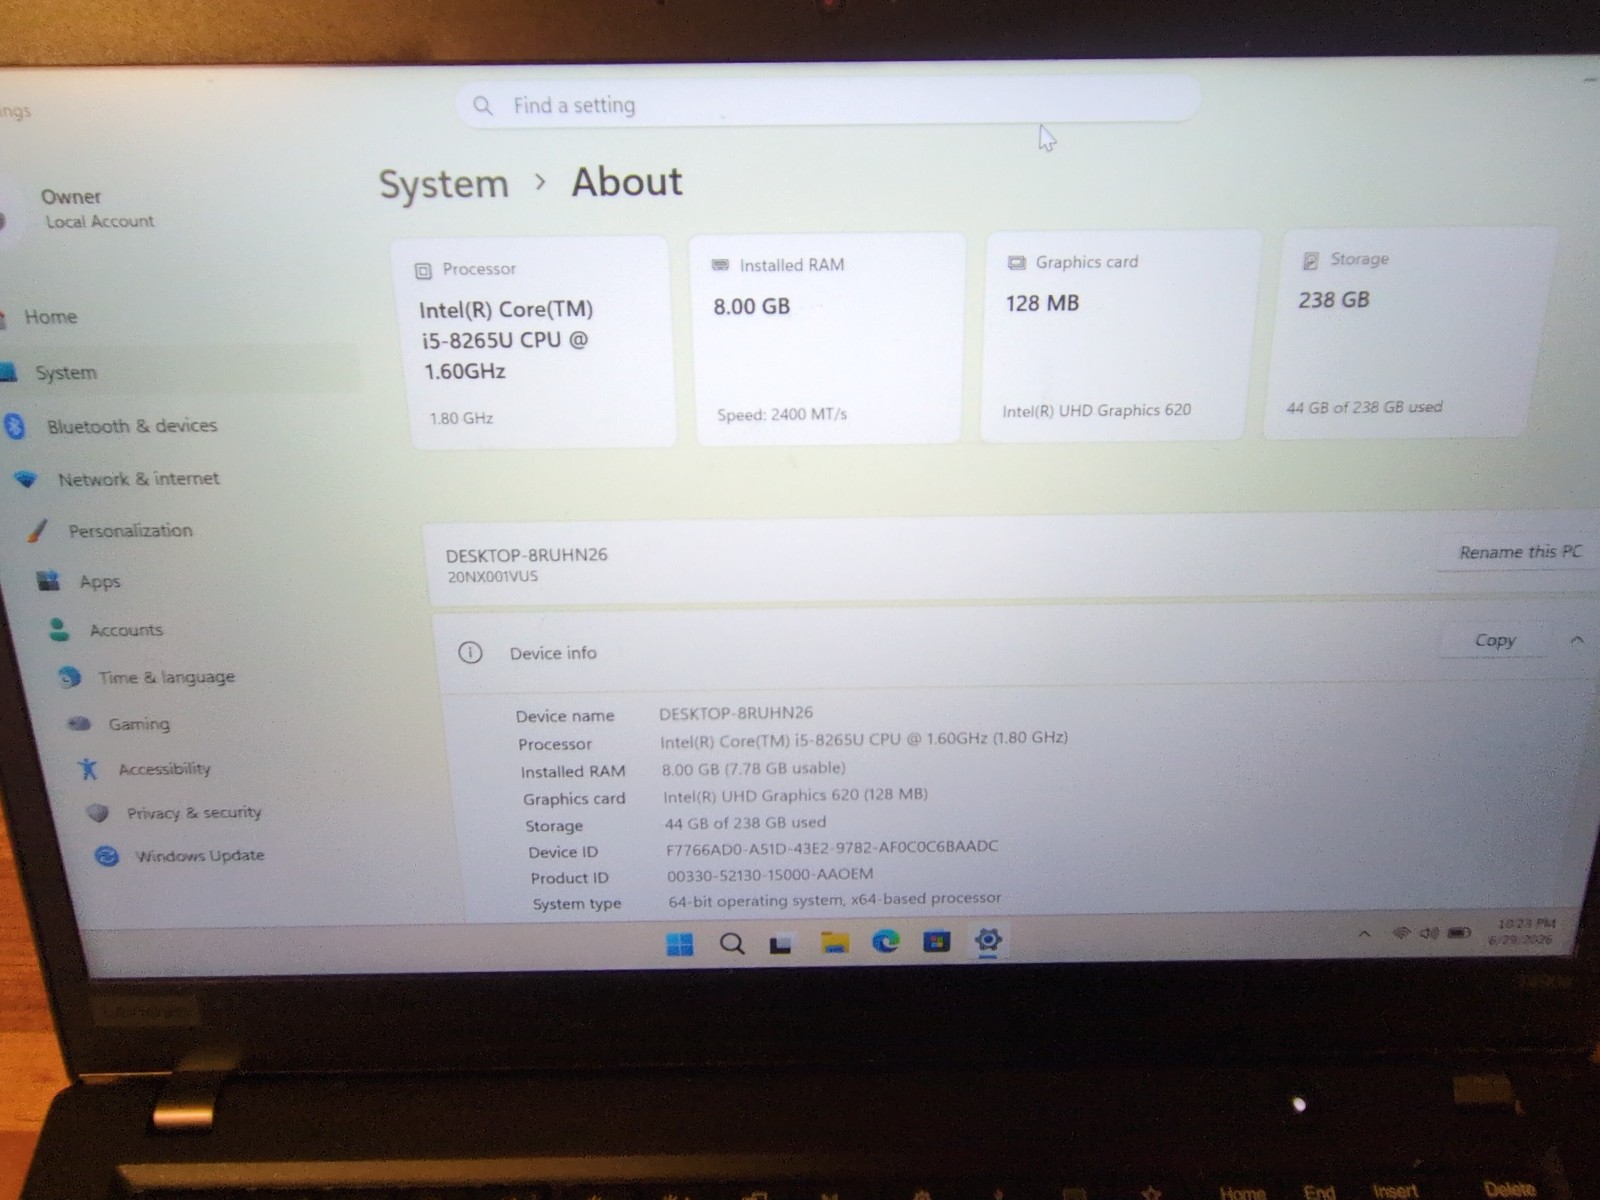Viewport: 1600px width, 1200px height.
Task: Open Windows Update settings
Action: [199, 856]
